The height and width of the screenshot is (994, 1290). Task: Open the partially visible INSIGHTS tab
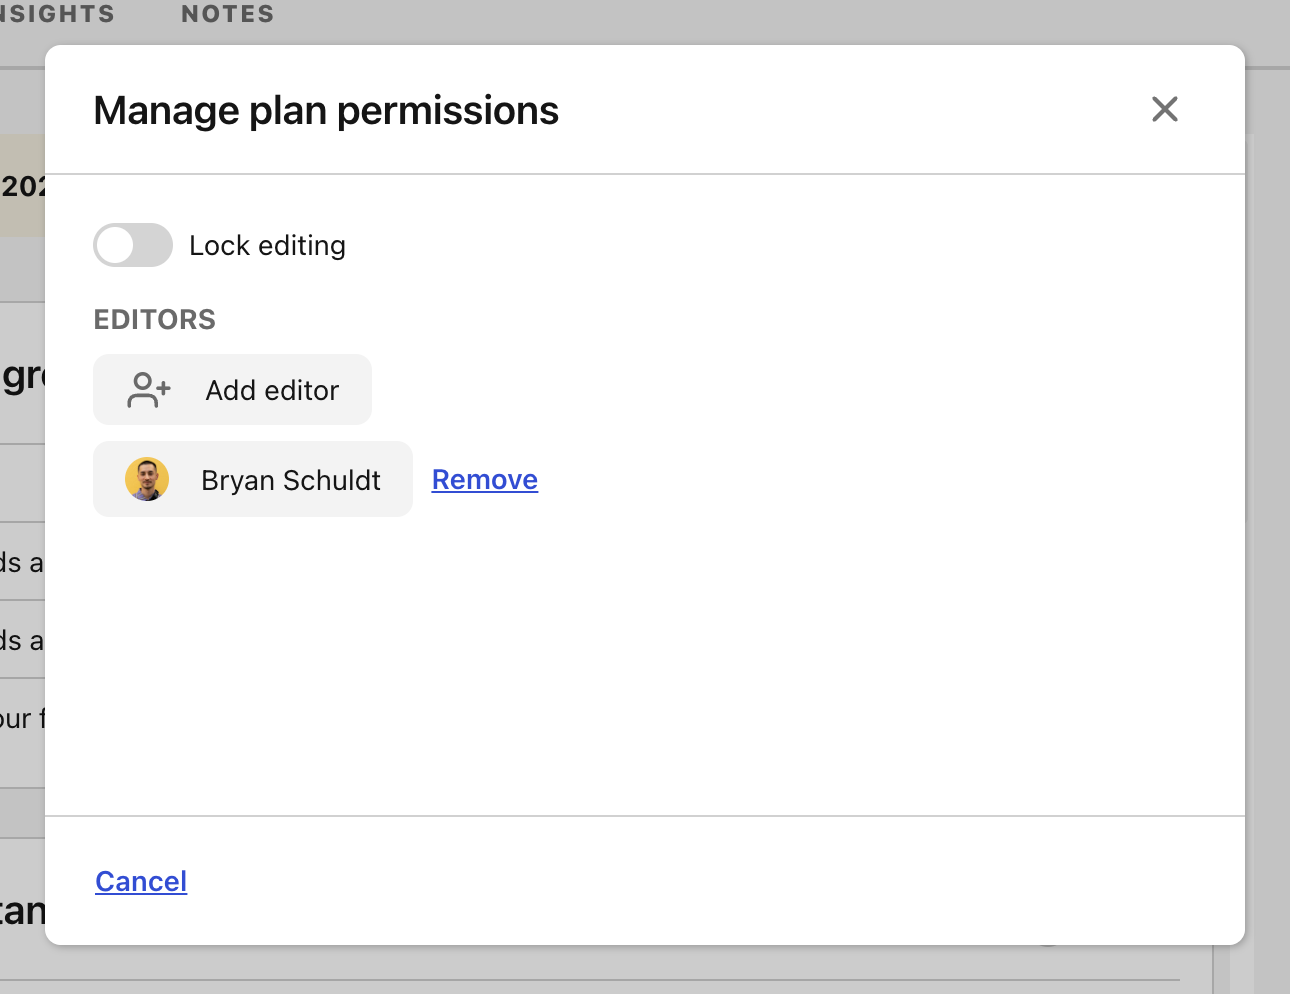(57, 14)
